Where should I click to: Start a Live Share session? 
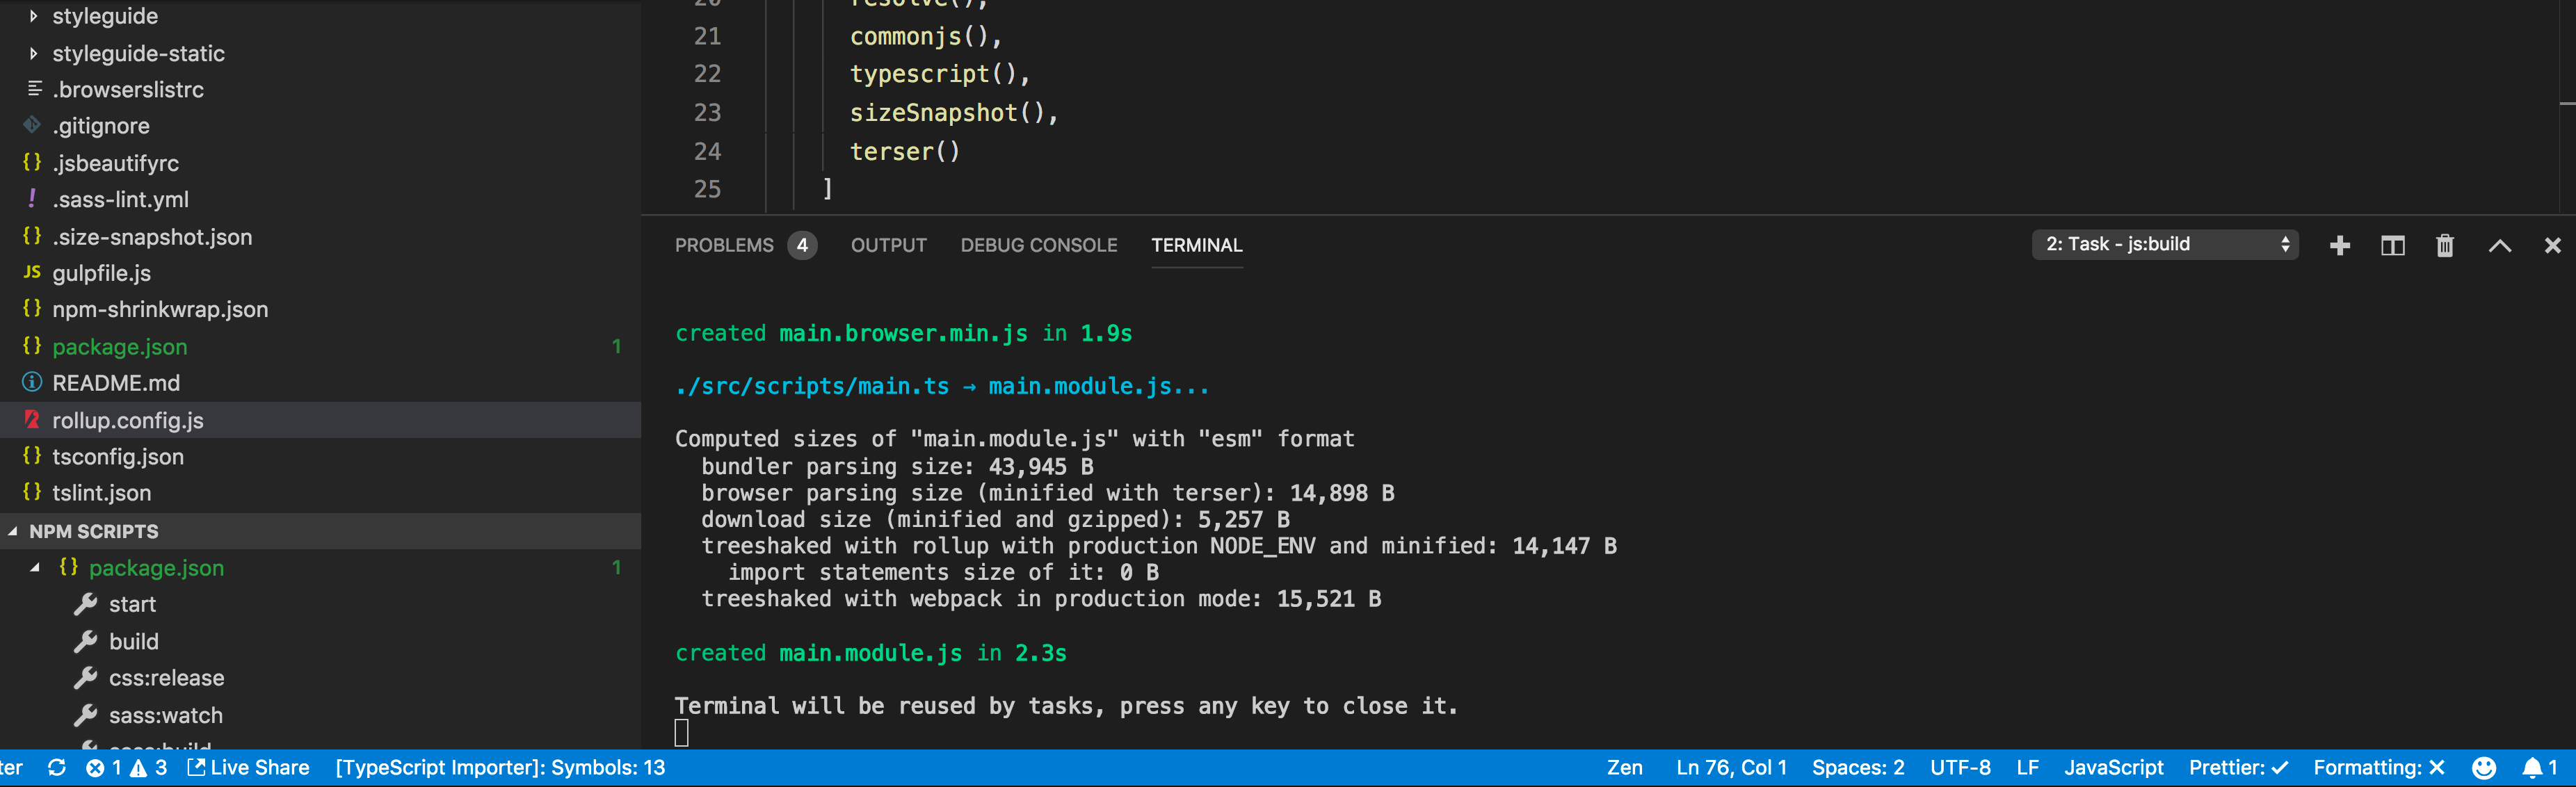(x=249, y=767)
